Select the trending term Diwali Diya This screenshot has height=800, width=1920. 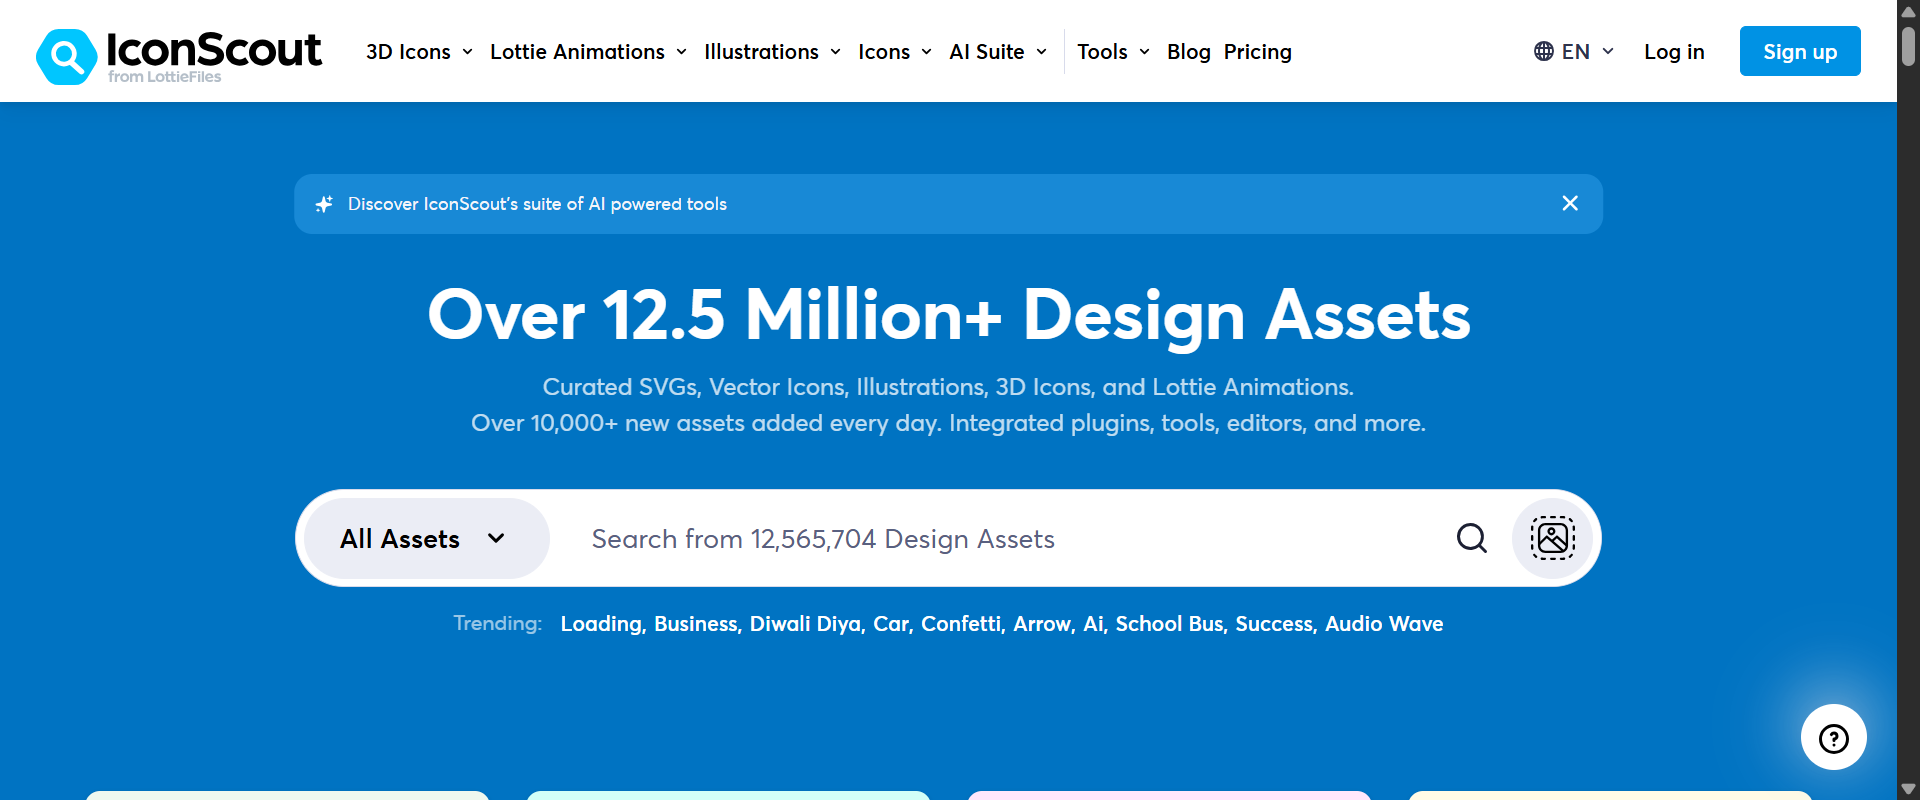[x=807, y=624]
